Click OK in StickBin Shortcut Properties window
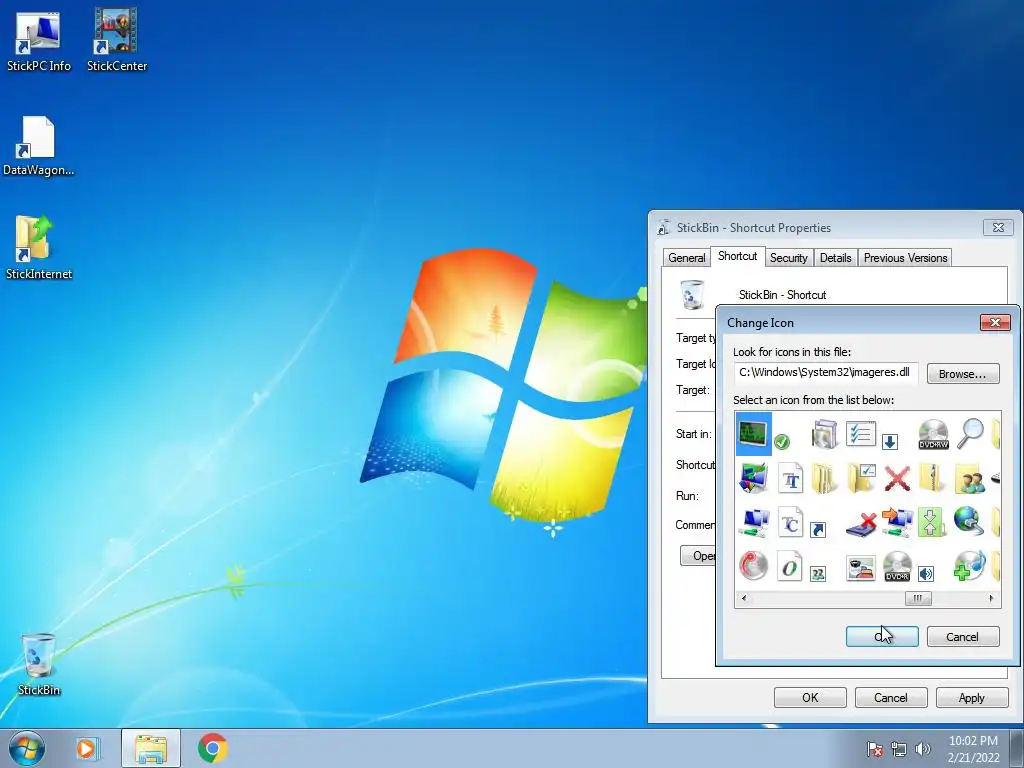 pos(810,697)
